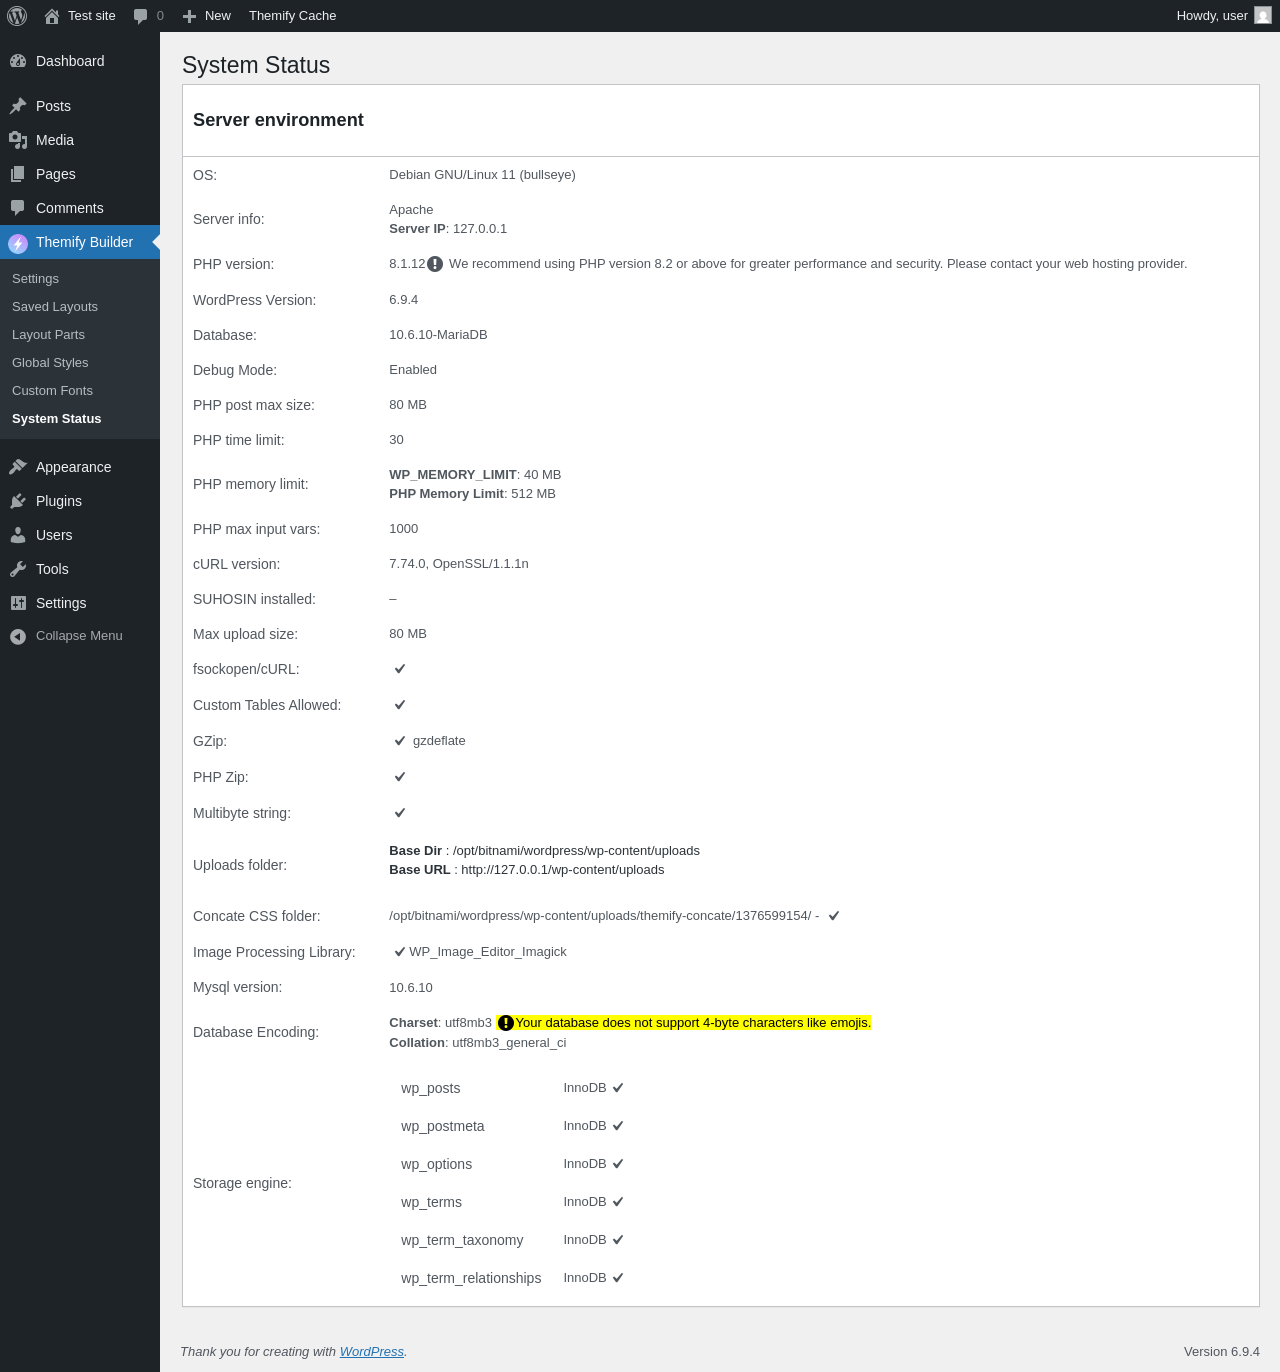Go to Global Styles submenu item
The width and height of the screenshot is (1280, 1372).
coord(50,363)
